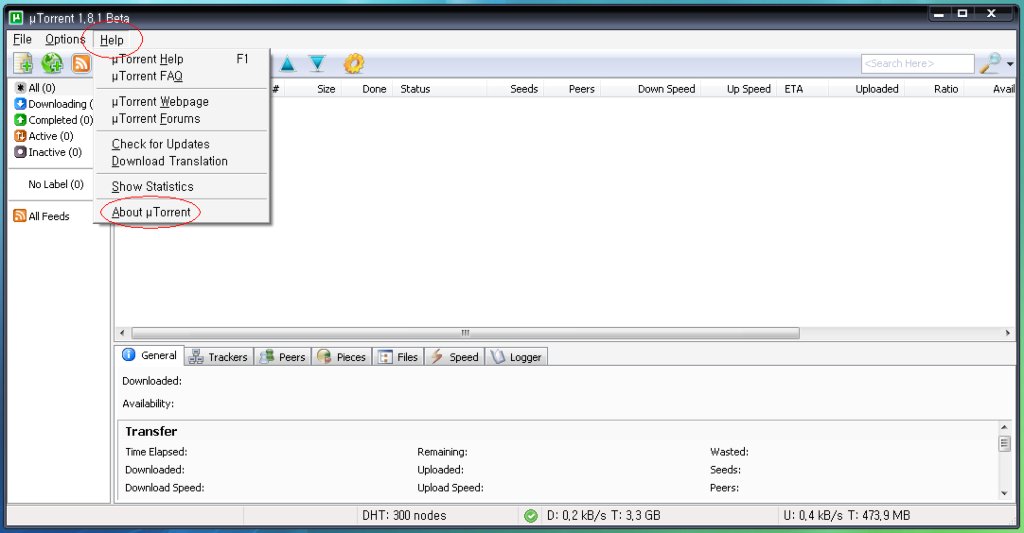
Task: Click the search input field
Action: pyautogui.click(x=918, y=63)
